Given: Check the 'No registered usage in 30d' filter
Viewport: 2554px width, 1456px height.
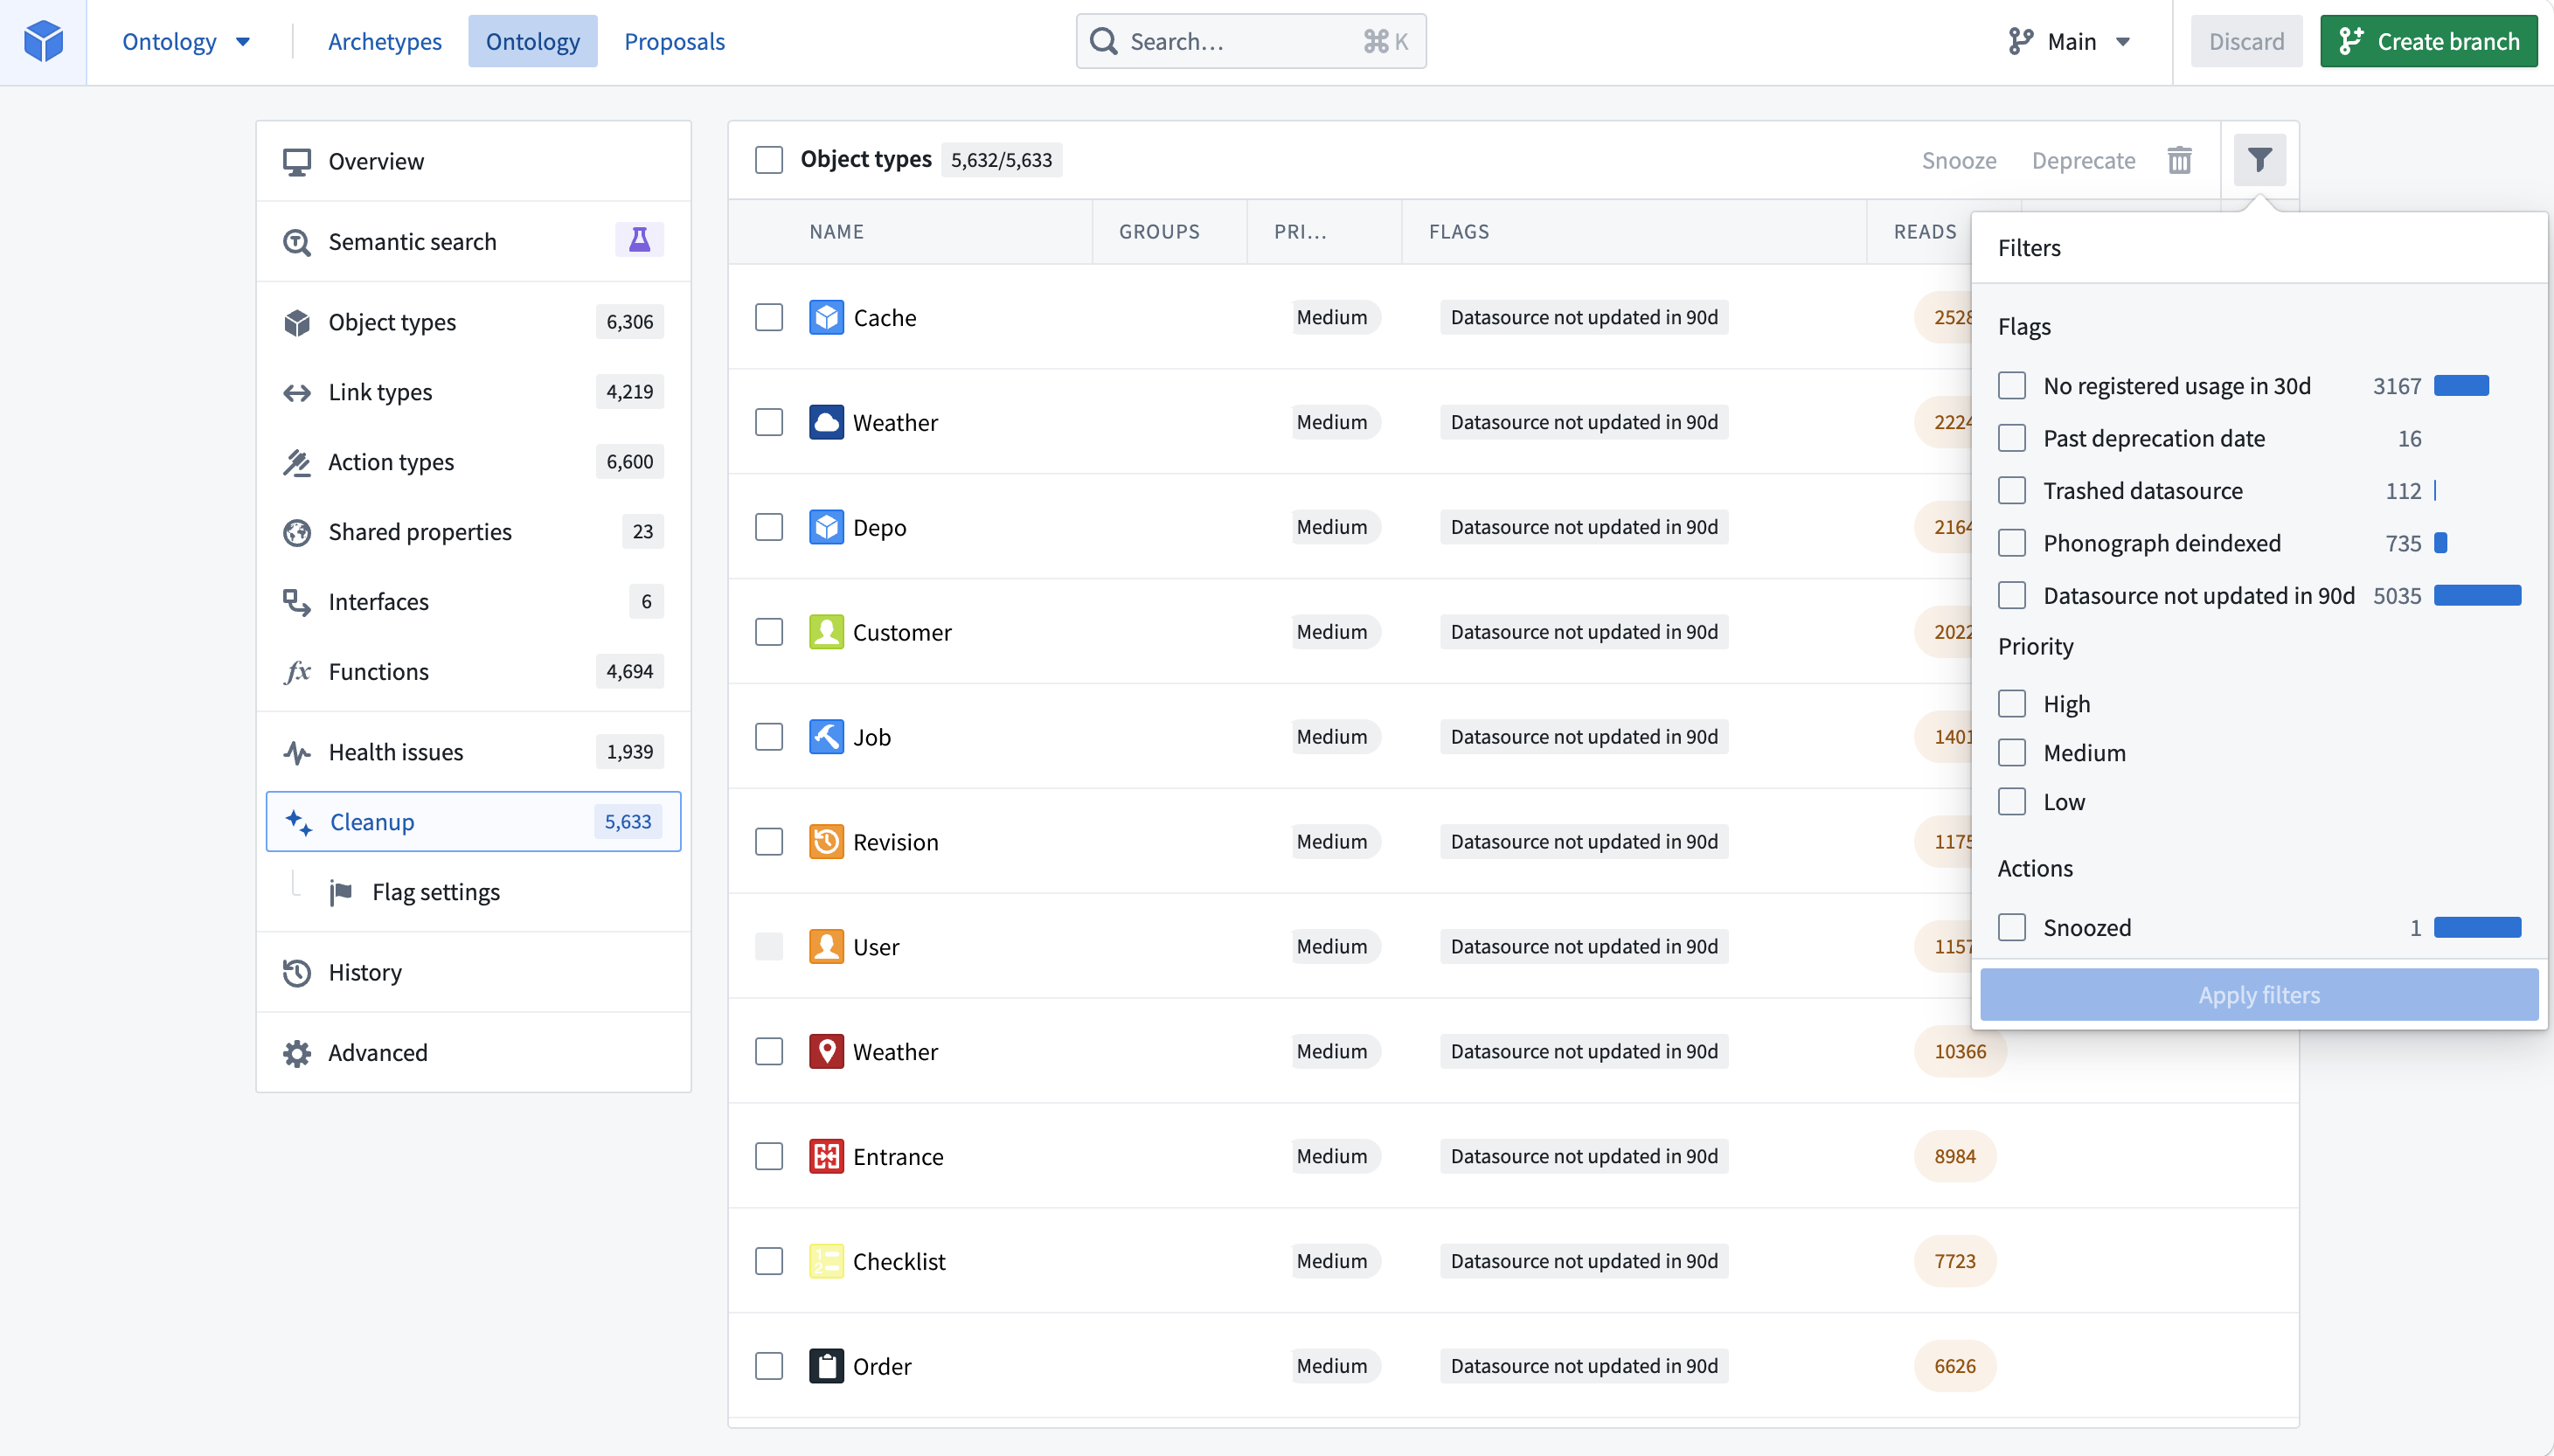Looking at the screenshot, I should click(x=2011, y=386).
